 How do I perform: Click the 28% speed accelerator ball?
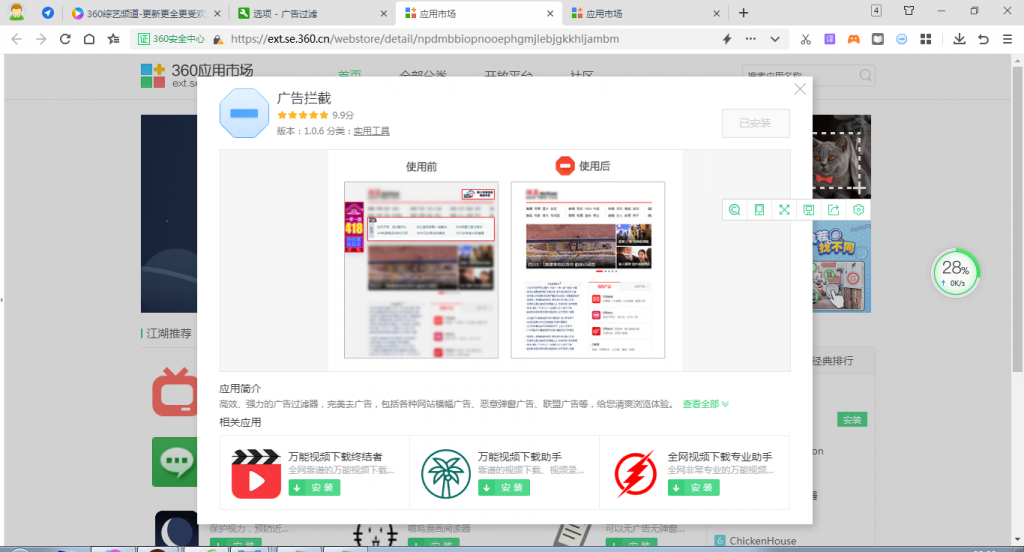click(x=955, y=272)
